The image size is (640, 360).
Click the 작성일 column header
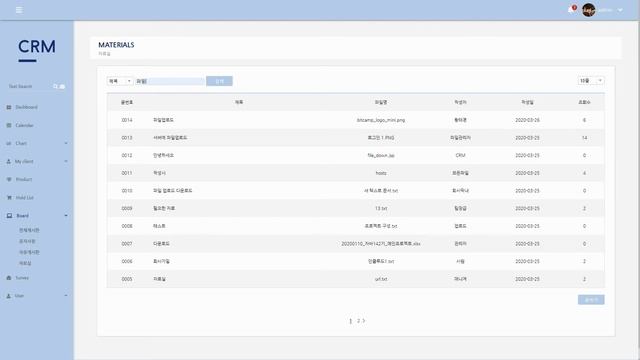(527, 102)
